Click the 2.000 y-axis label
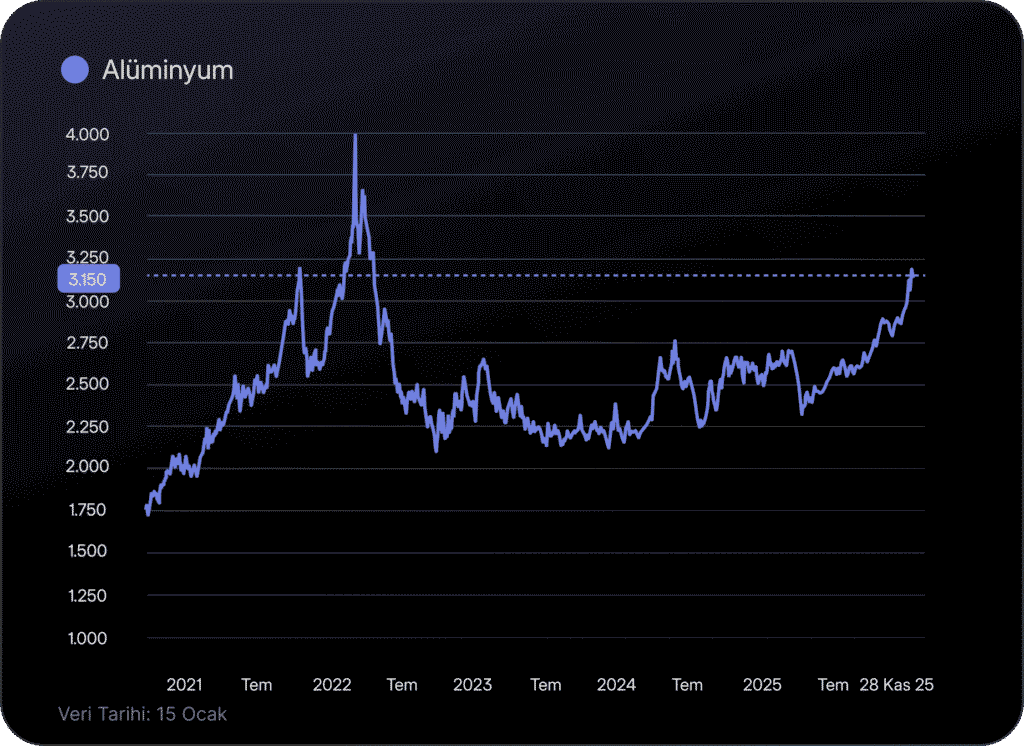 click(88, 467)
